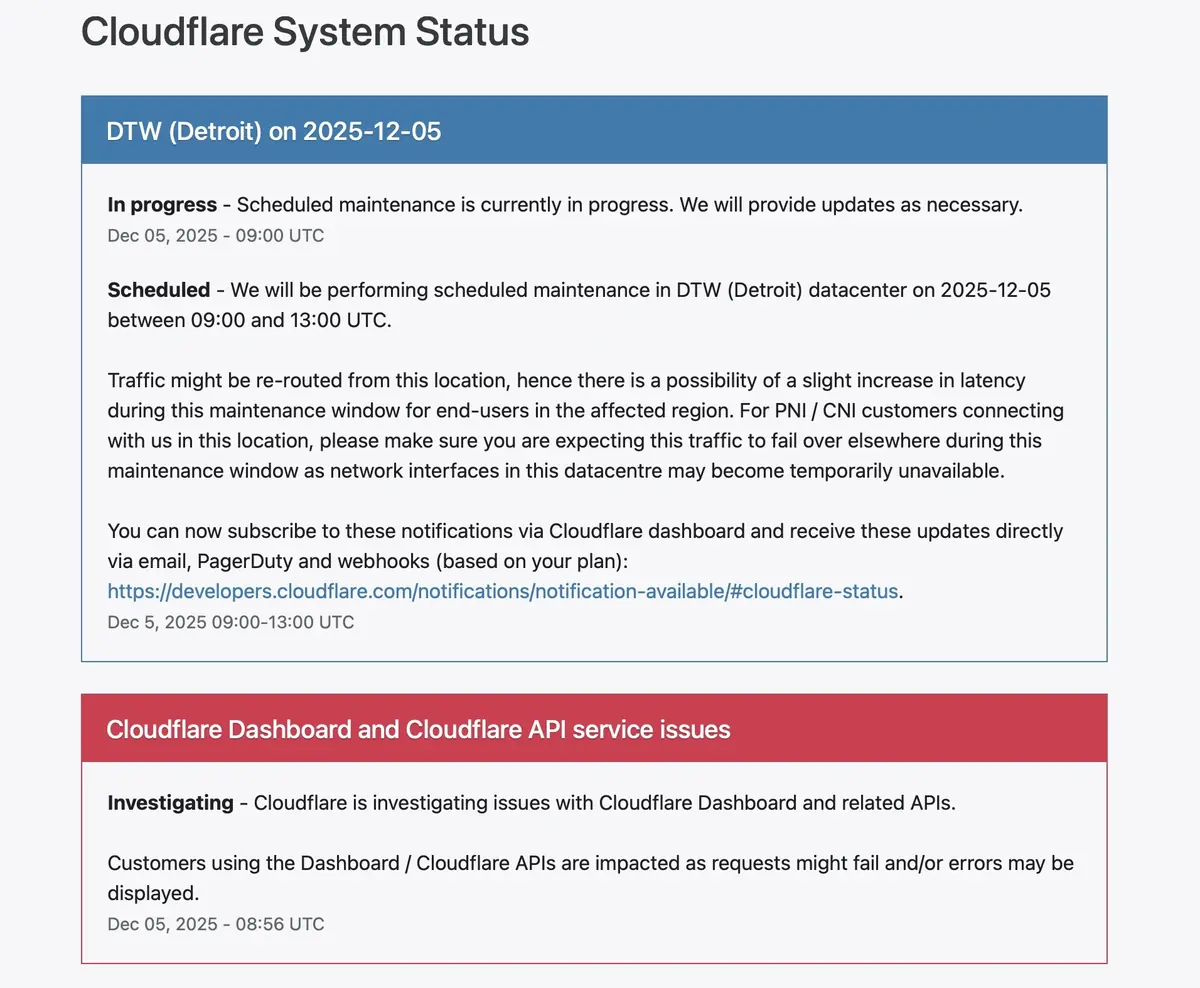Select the bold 'Scheduled' status label
The width and height of the screenshot is (1200, 988).
tap(158, 290)
